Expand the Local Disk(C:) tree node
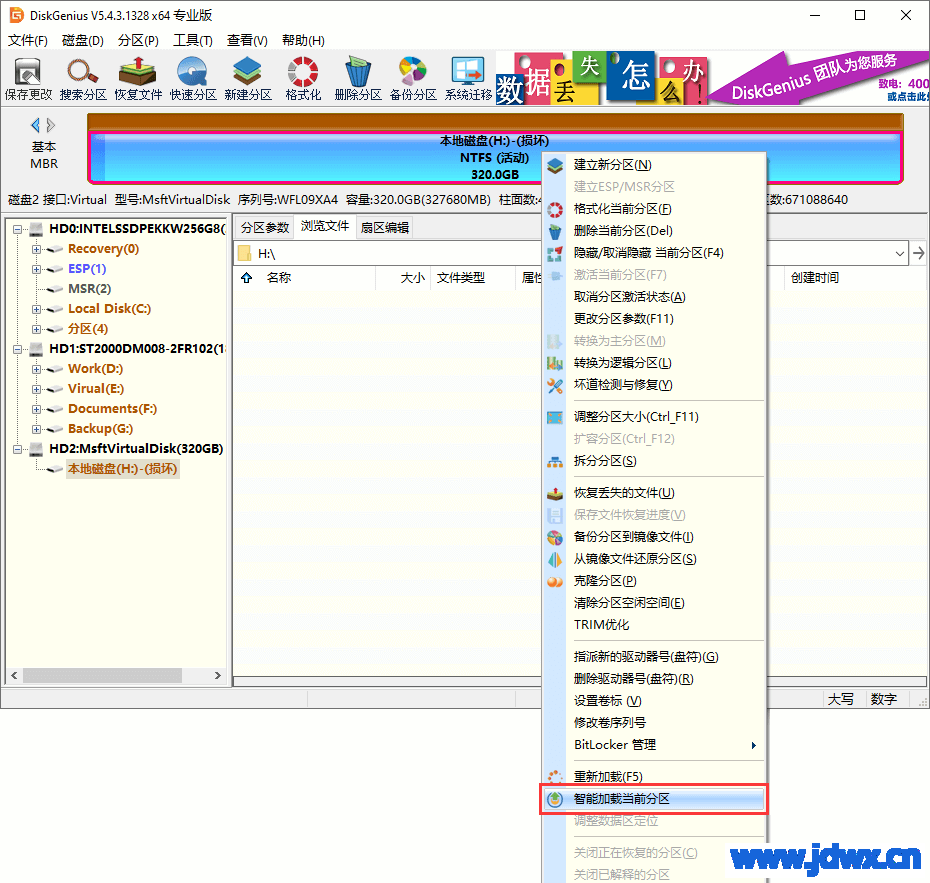Image resolution: width=930 pixels, height=883 pixels. click(37, 309)
